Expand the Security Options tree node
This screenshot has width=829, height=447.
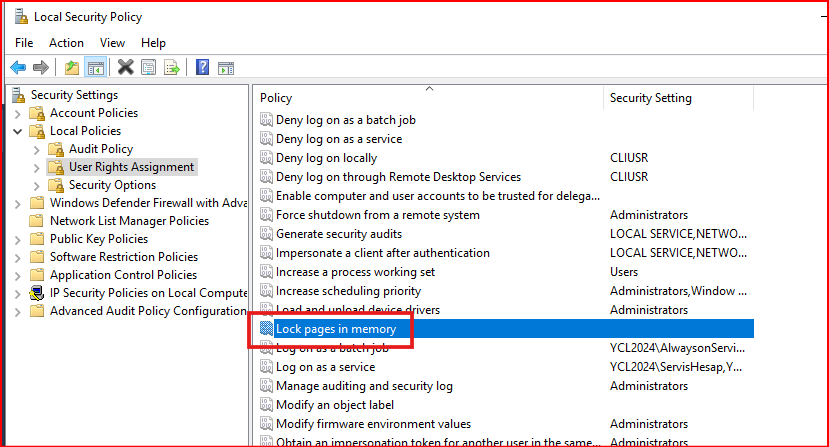pos(37,185)
